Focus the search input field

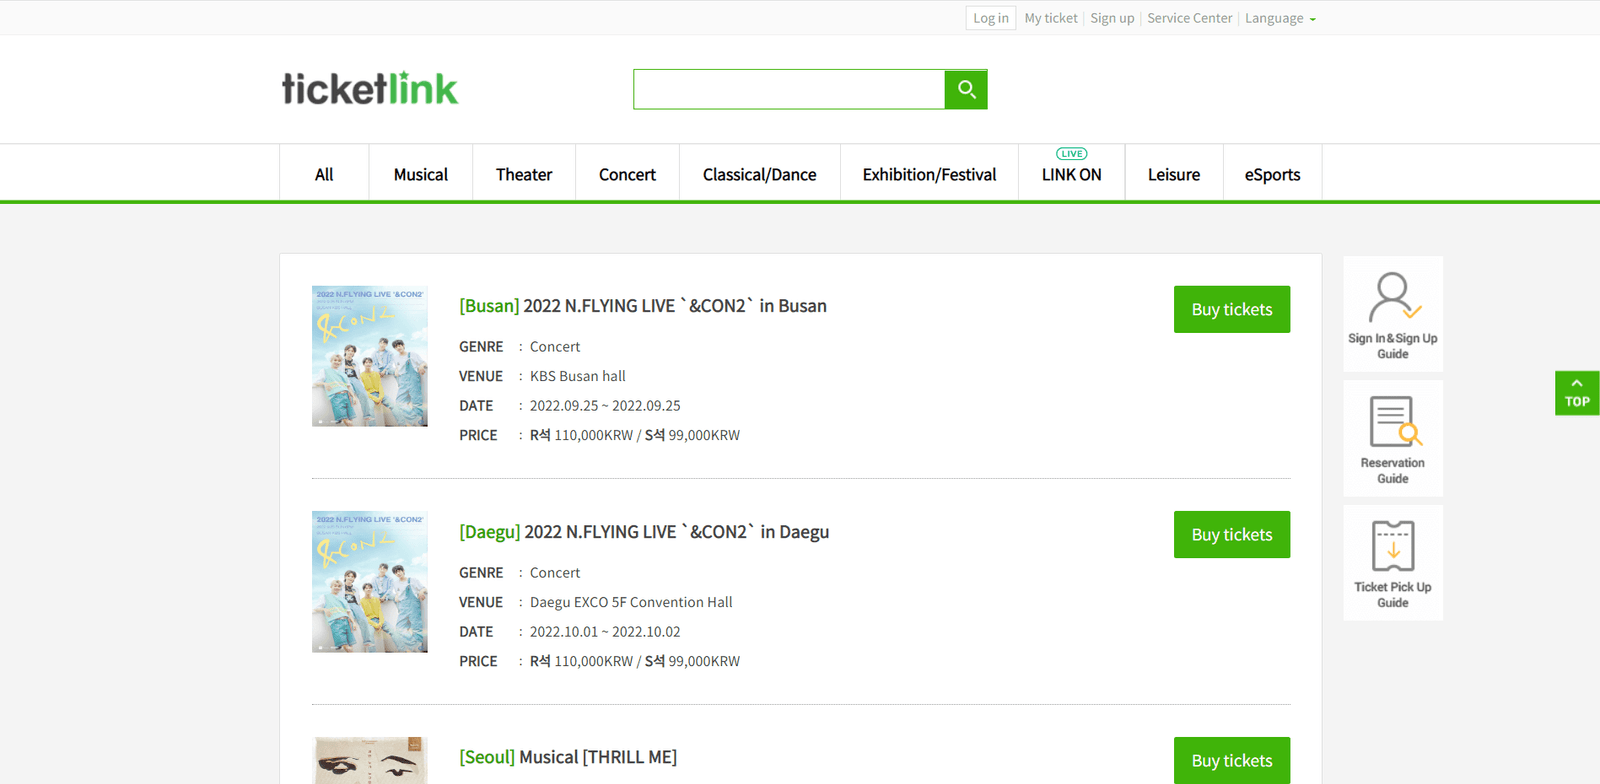(788, 89)
